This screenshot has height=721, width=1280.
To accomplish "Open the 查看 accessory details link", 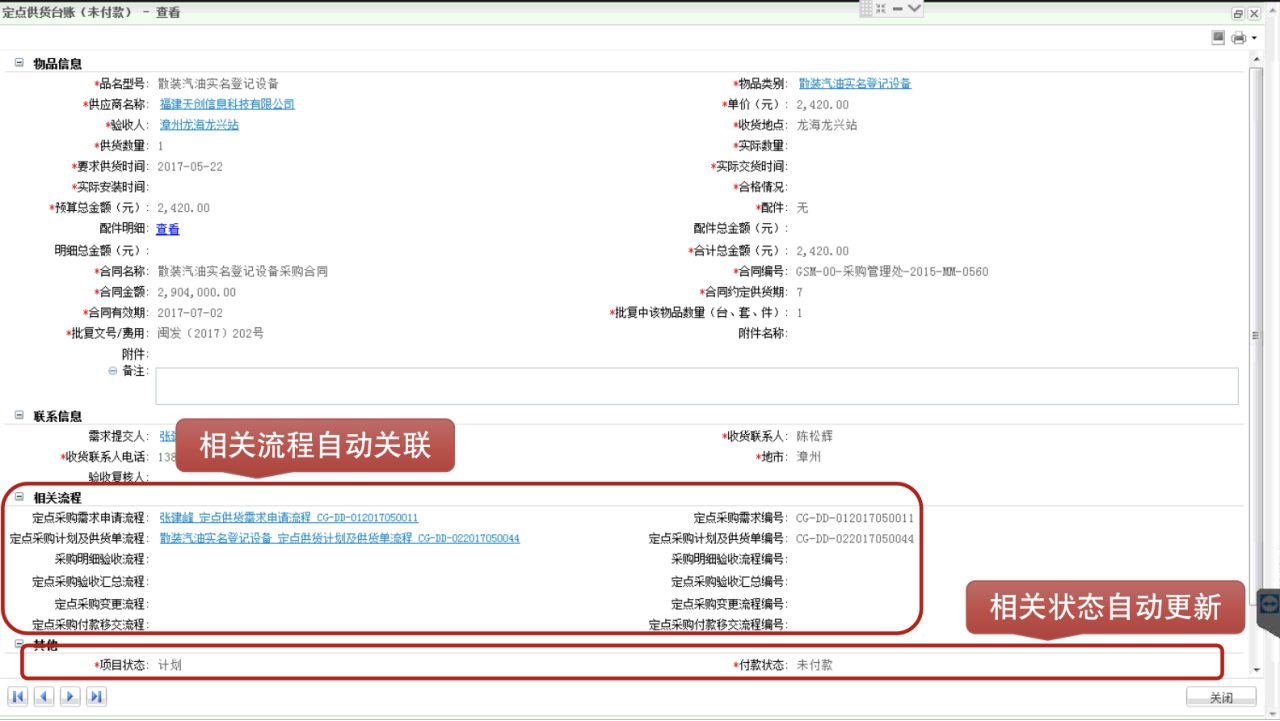I will pyautogui.click(x=168, y=229).
